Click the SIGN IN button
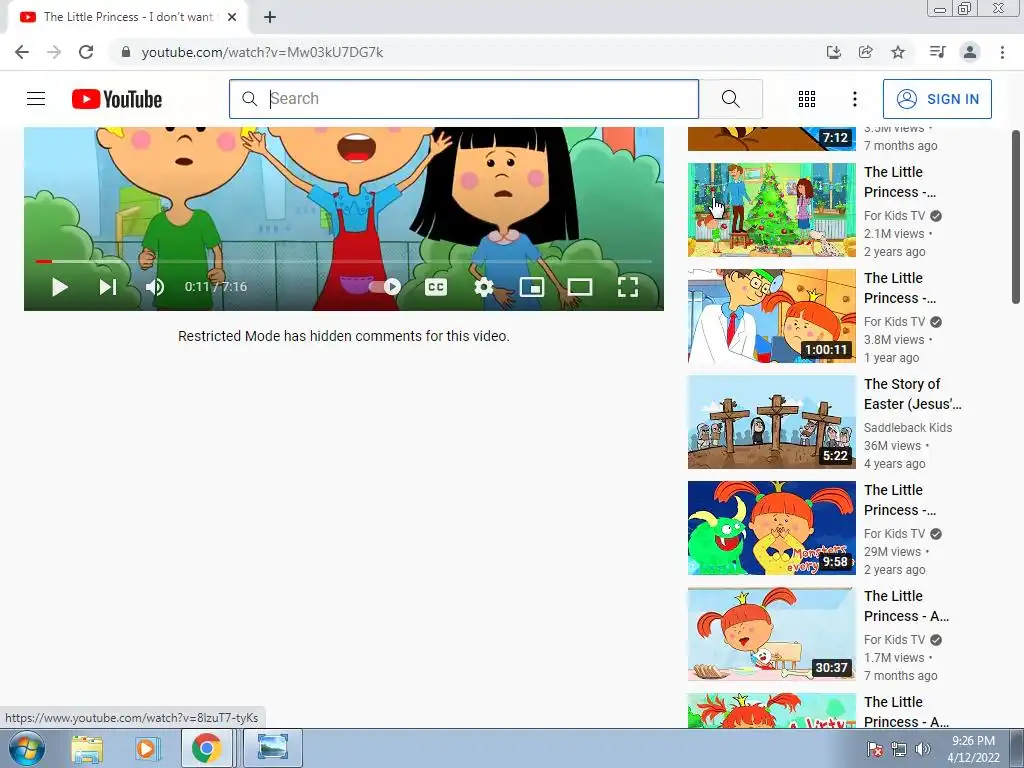Image resolution: width=1024 pixels, height=768 pixels. 937,99
